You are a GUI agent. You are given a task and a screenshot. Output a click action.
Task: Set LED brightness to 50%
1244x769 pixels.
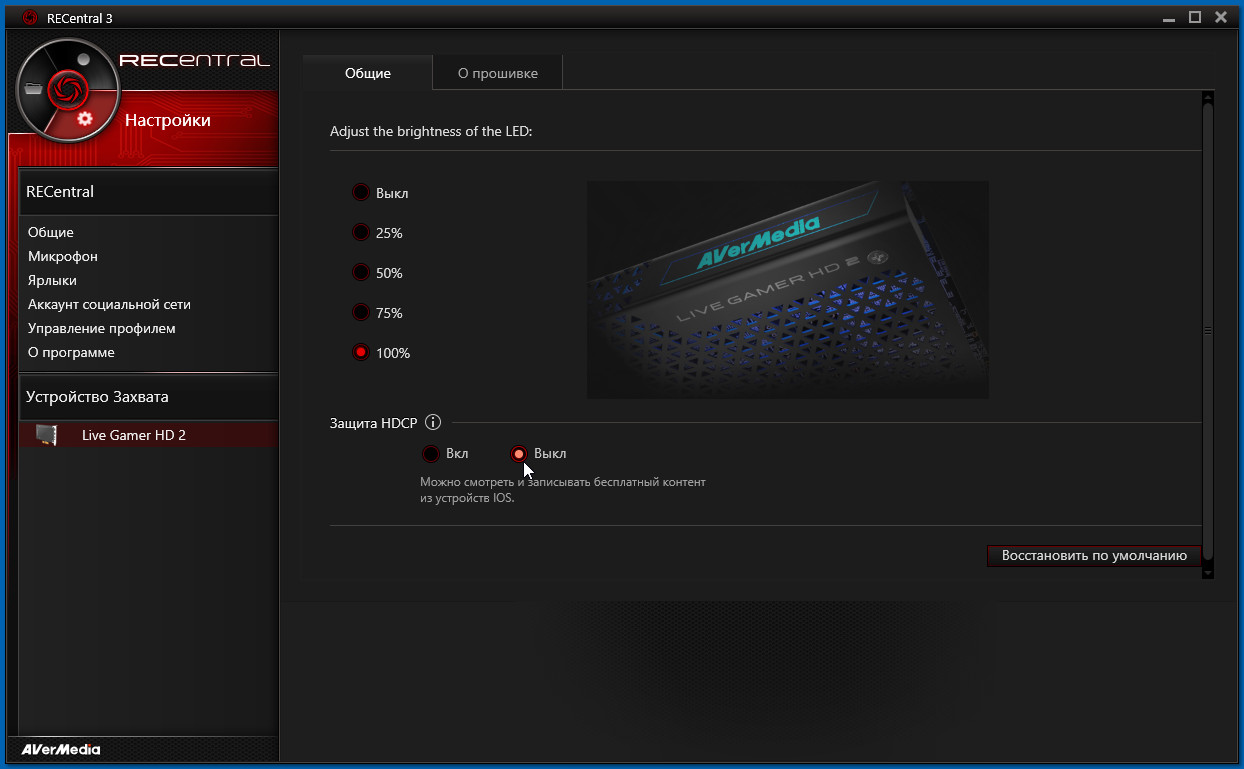tap(361, 272)
